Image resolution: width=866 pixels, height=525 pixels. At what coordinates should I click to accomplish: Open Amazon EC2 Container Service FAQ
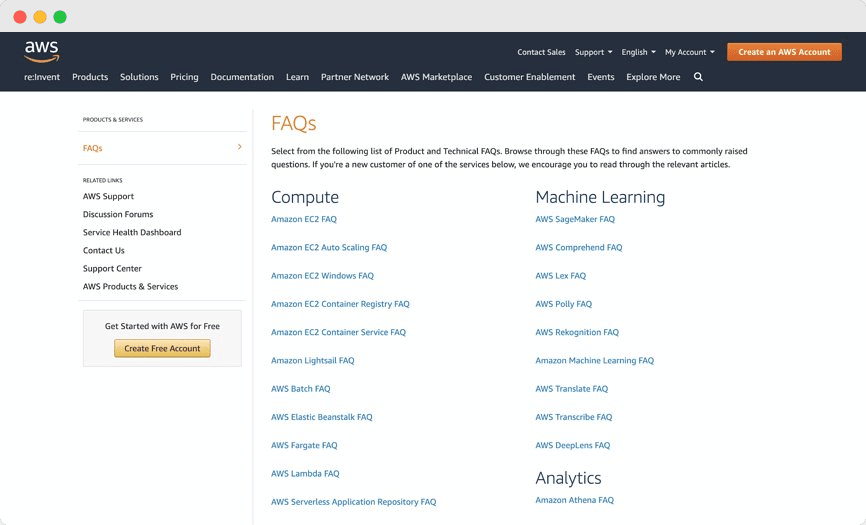pos(339,332)
